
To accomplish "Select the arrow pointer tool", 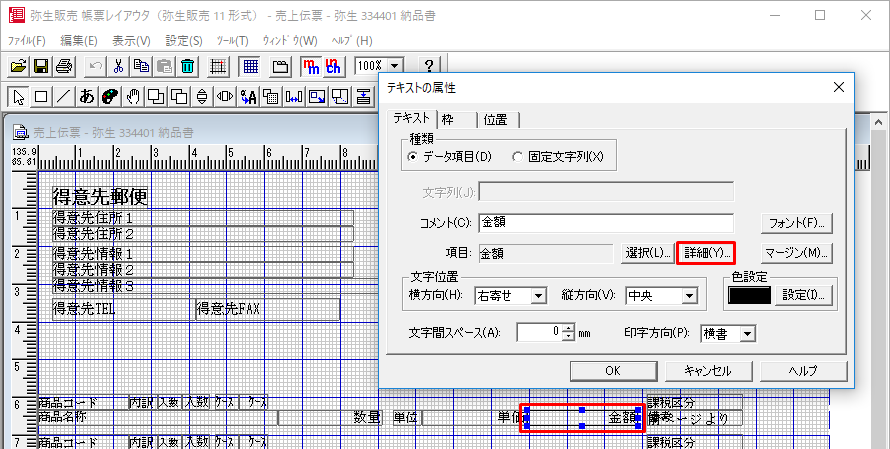I will (x=18, y=97).
